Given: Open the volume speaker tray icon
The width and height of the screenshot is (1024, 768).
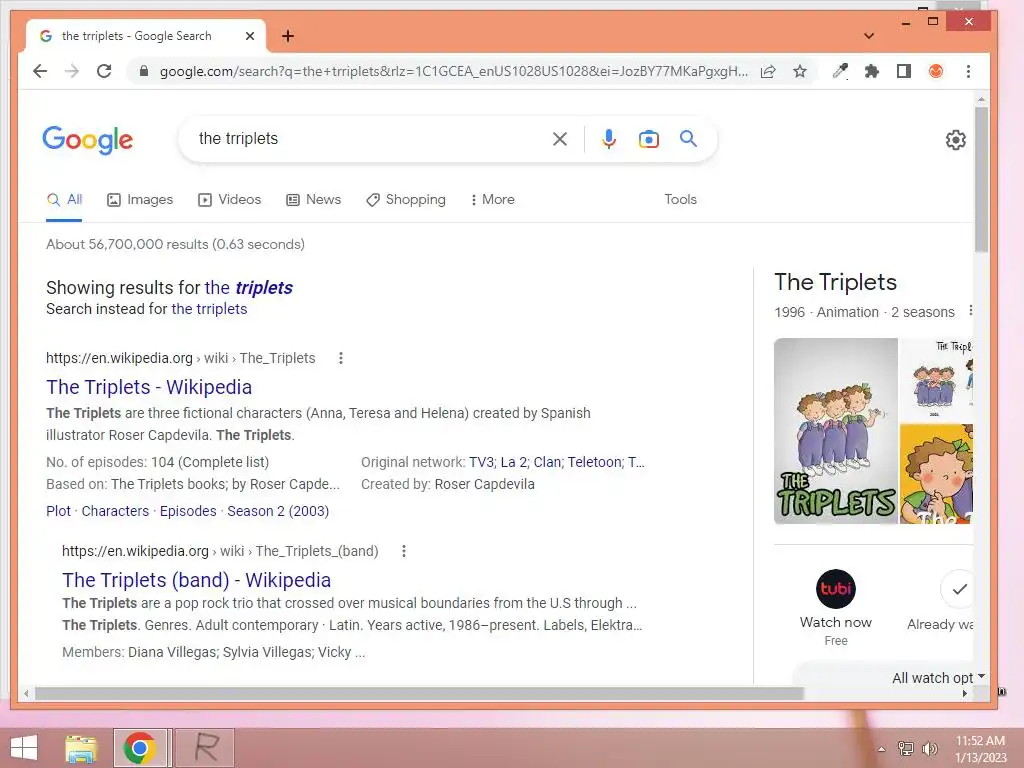Looking at the screenshot, I should pos(929,748).
